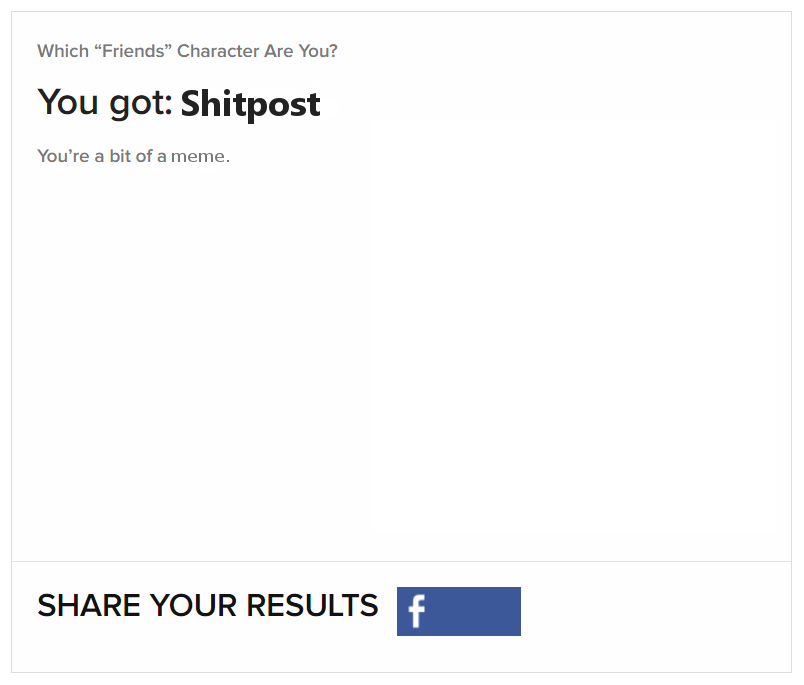Viewport: 804px width, 685px height.
Task: Click the description "You're a bit of a meme."
Action: coord(133,156)
